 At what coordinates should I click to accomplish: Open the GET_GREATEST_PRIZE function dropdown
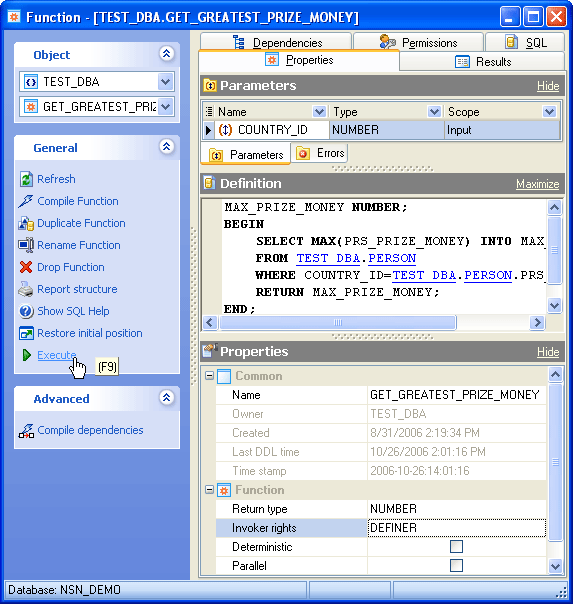(x=166, y=106)
